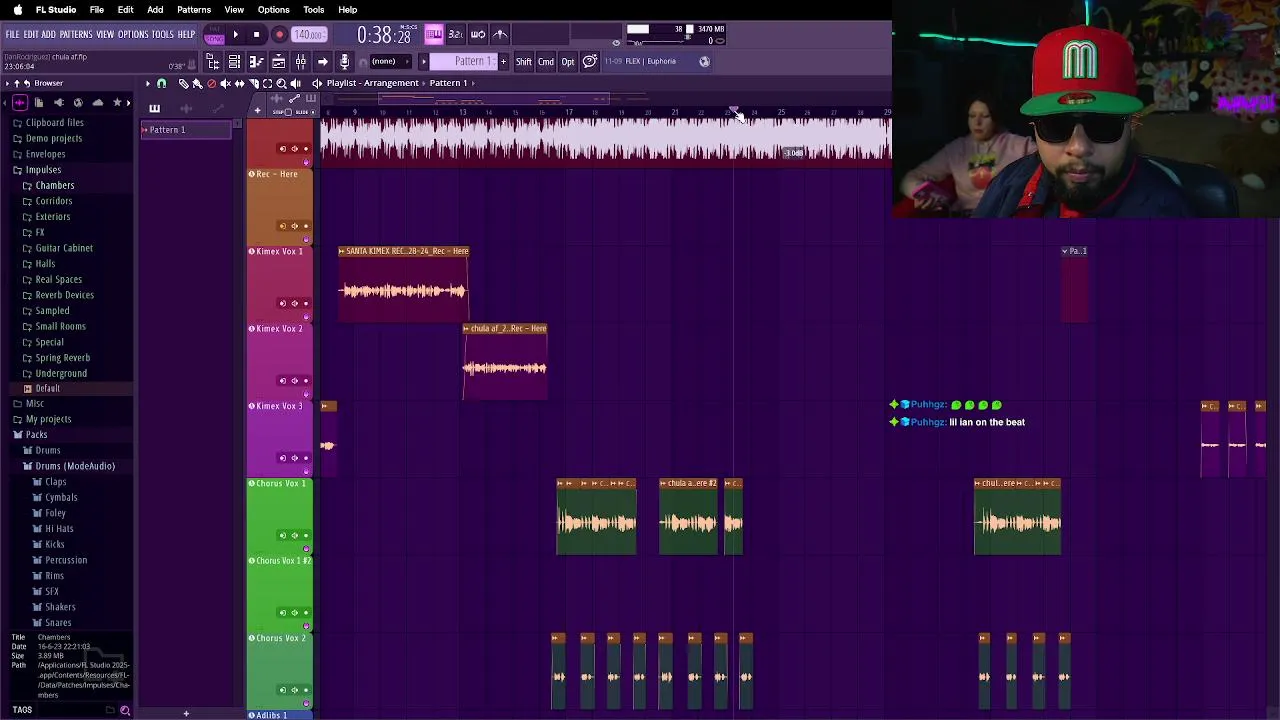
Task: Open the playlist menu arrow left of magnet
Action: click(147, 83)
